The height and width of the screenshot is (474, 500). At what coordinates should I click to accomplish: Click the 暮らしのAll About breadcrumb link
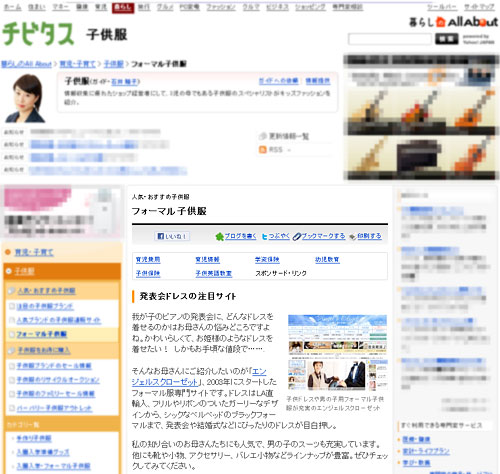tap(26, 64)
